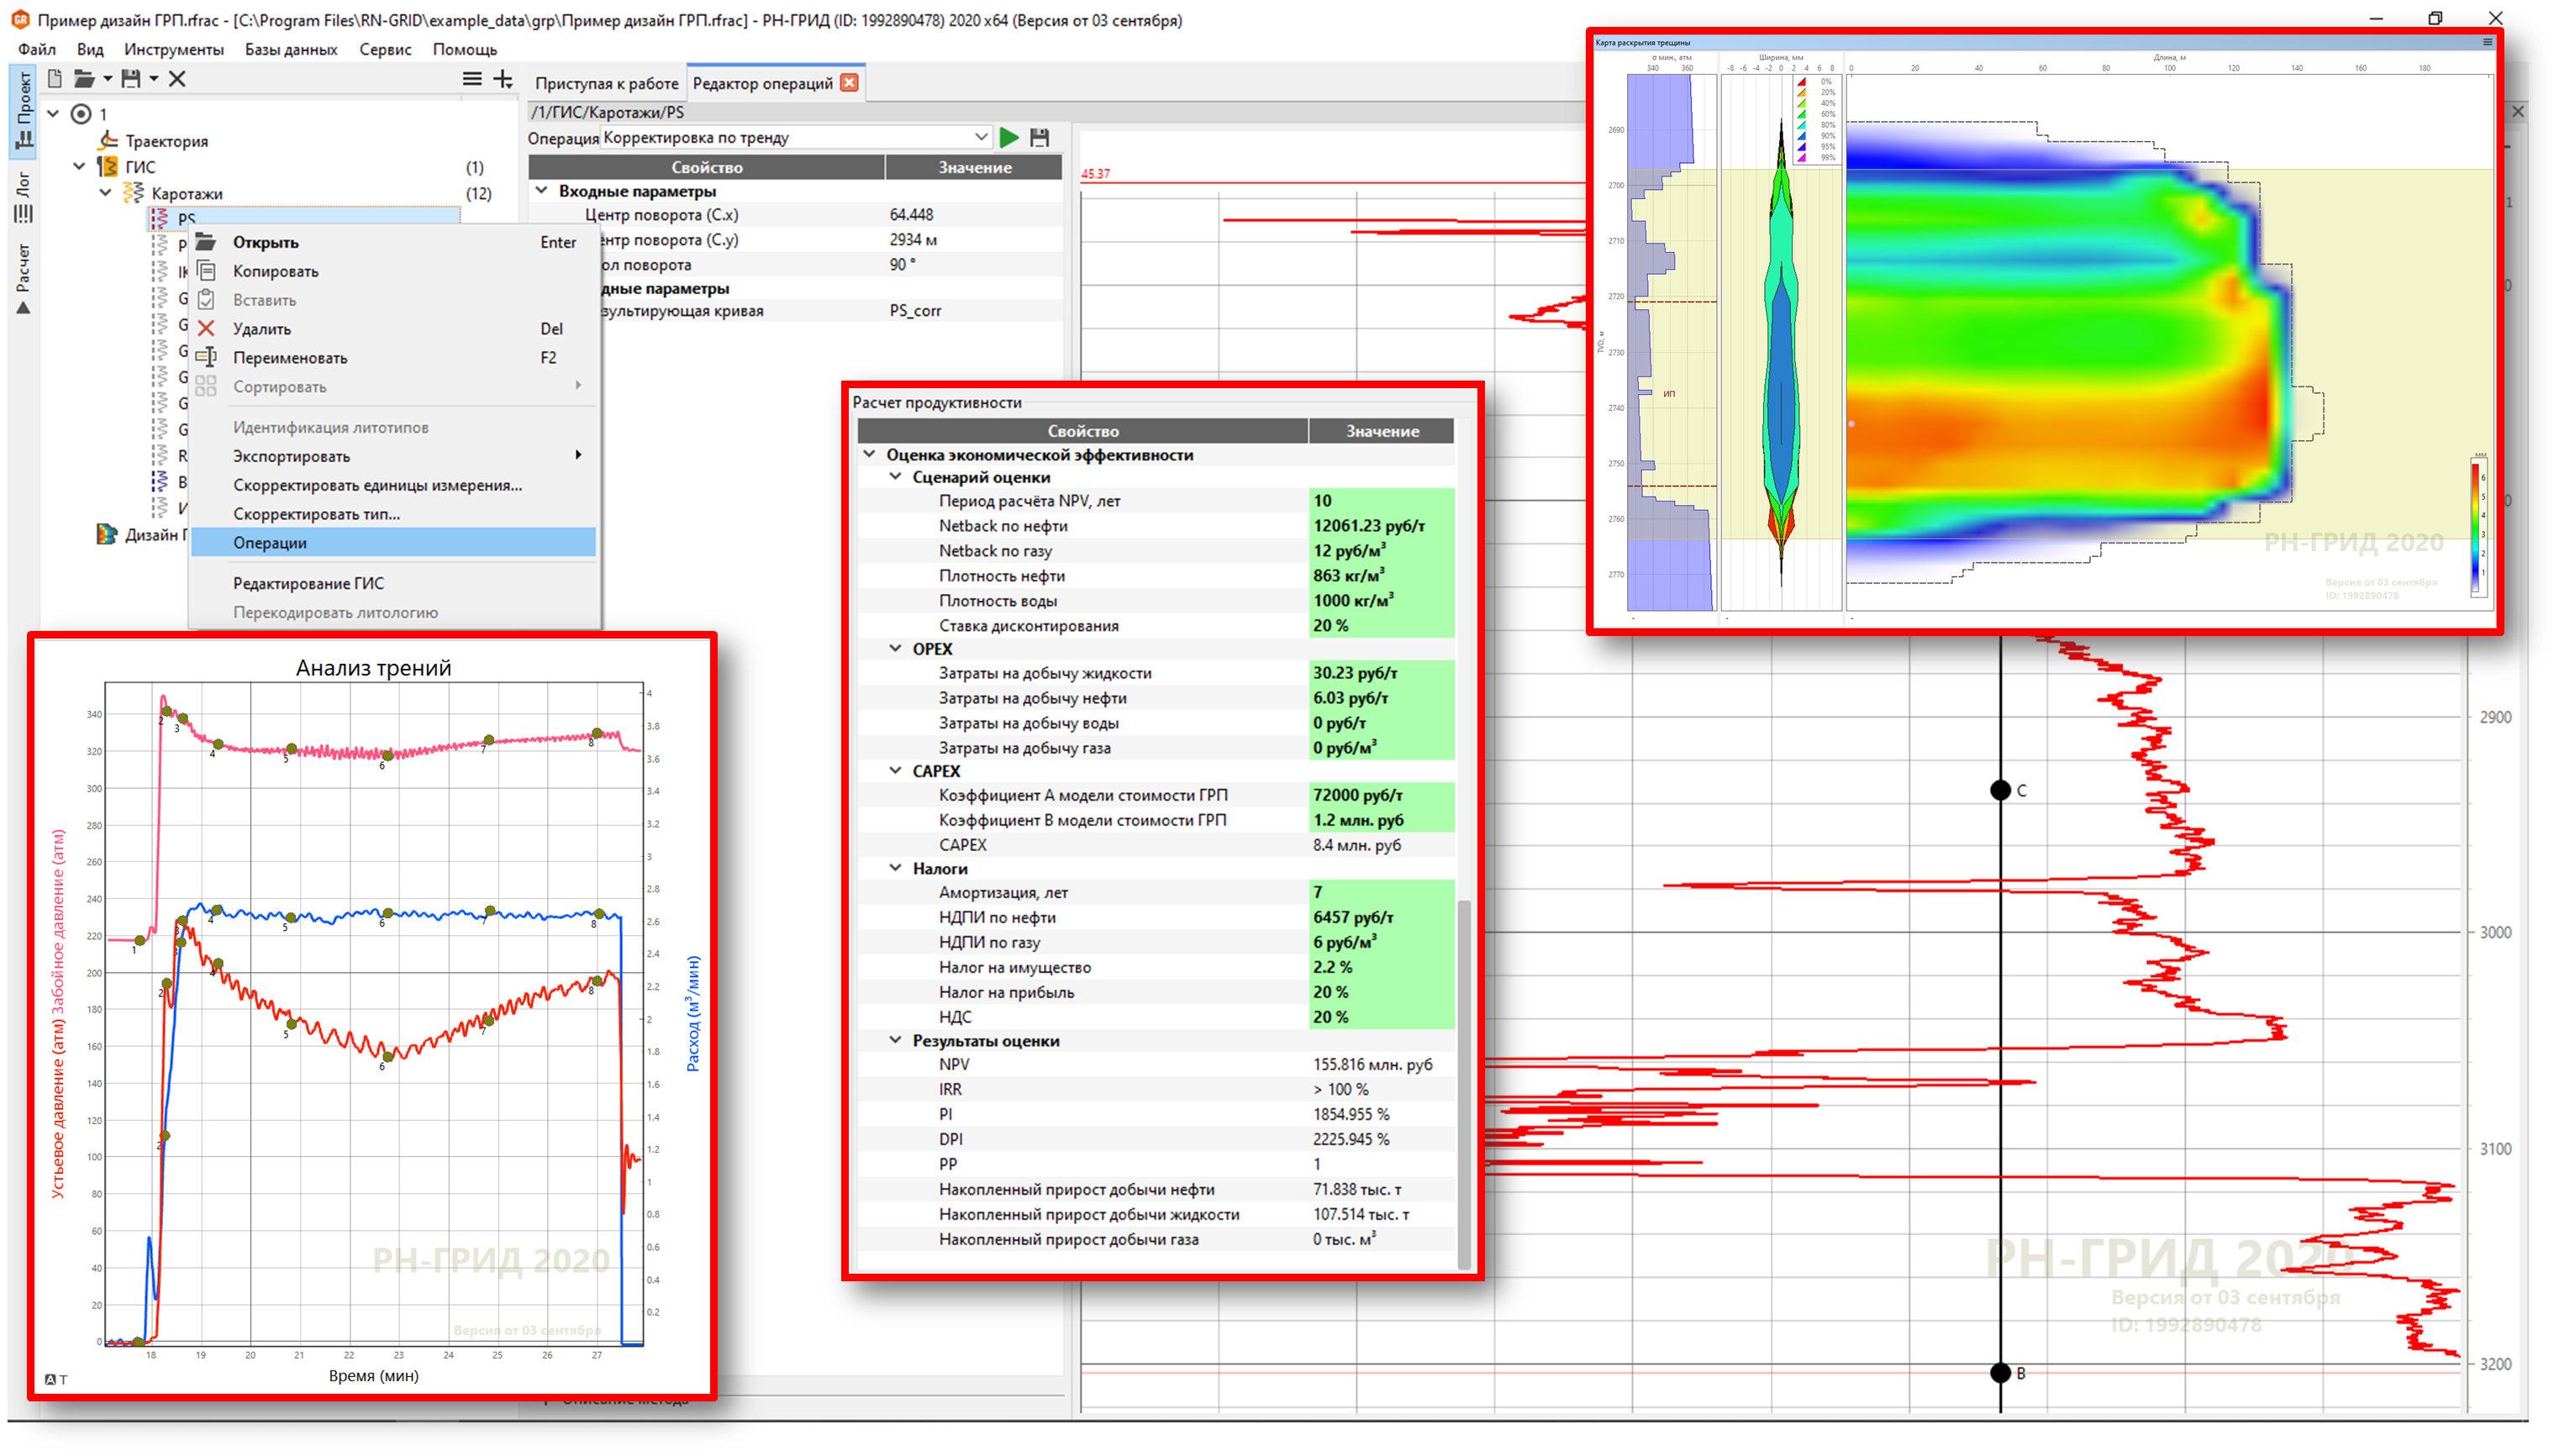Click the red delete X icon

pos(206,328)
